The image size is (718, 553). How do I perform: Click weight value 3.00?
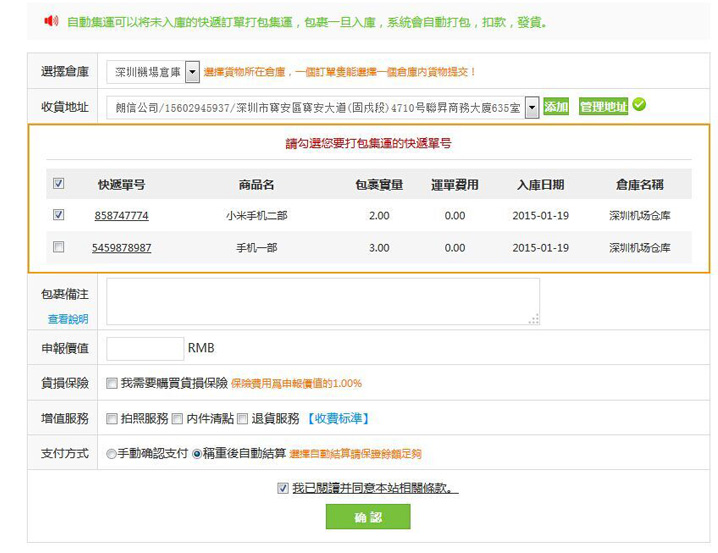(x=379, y=248)
